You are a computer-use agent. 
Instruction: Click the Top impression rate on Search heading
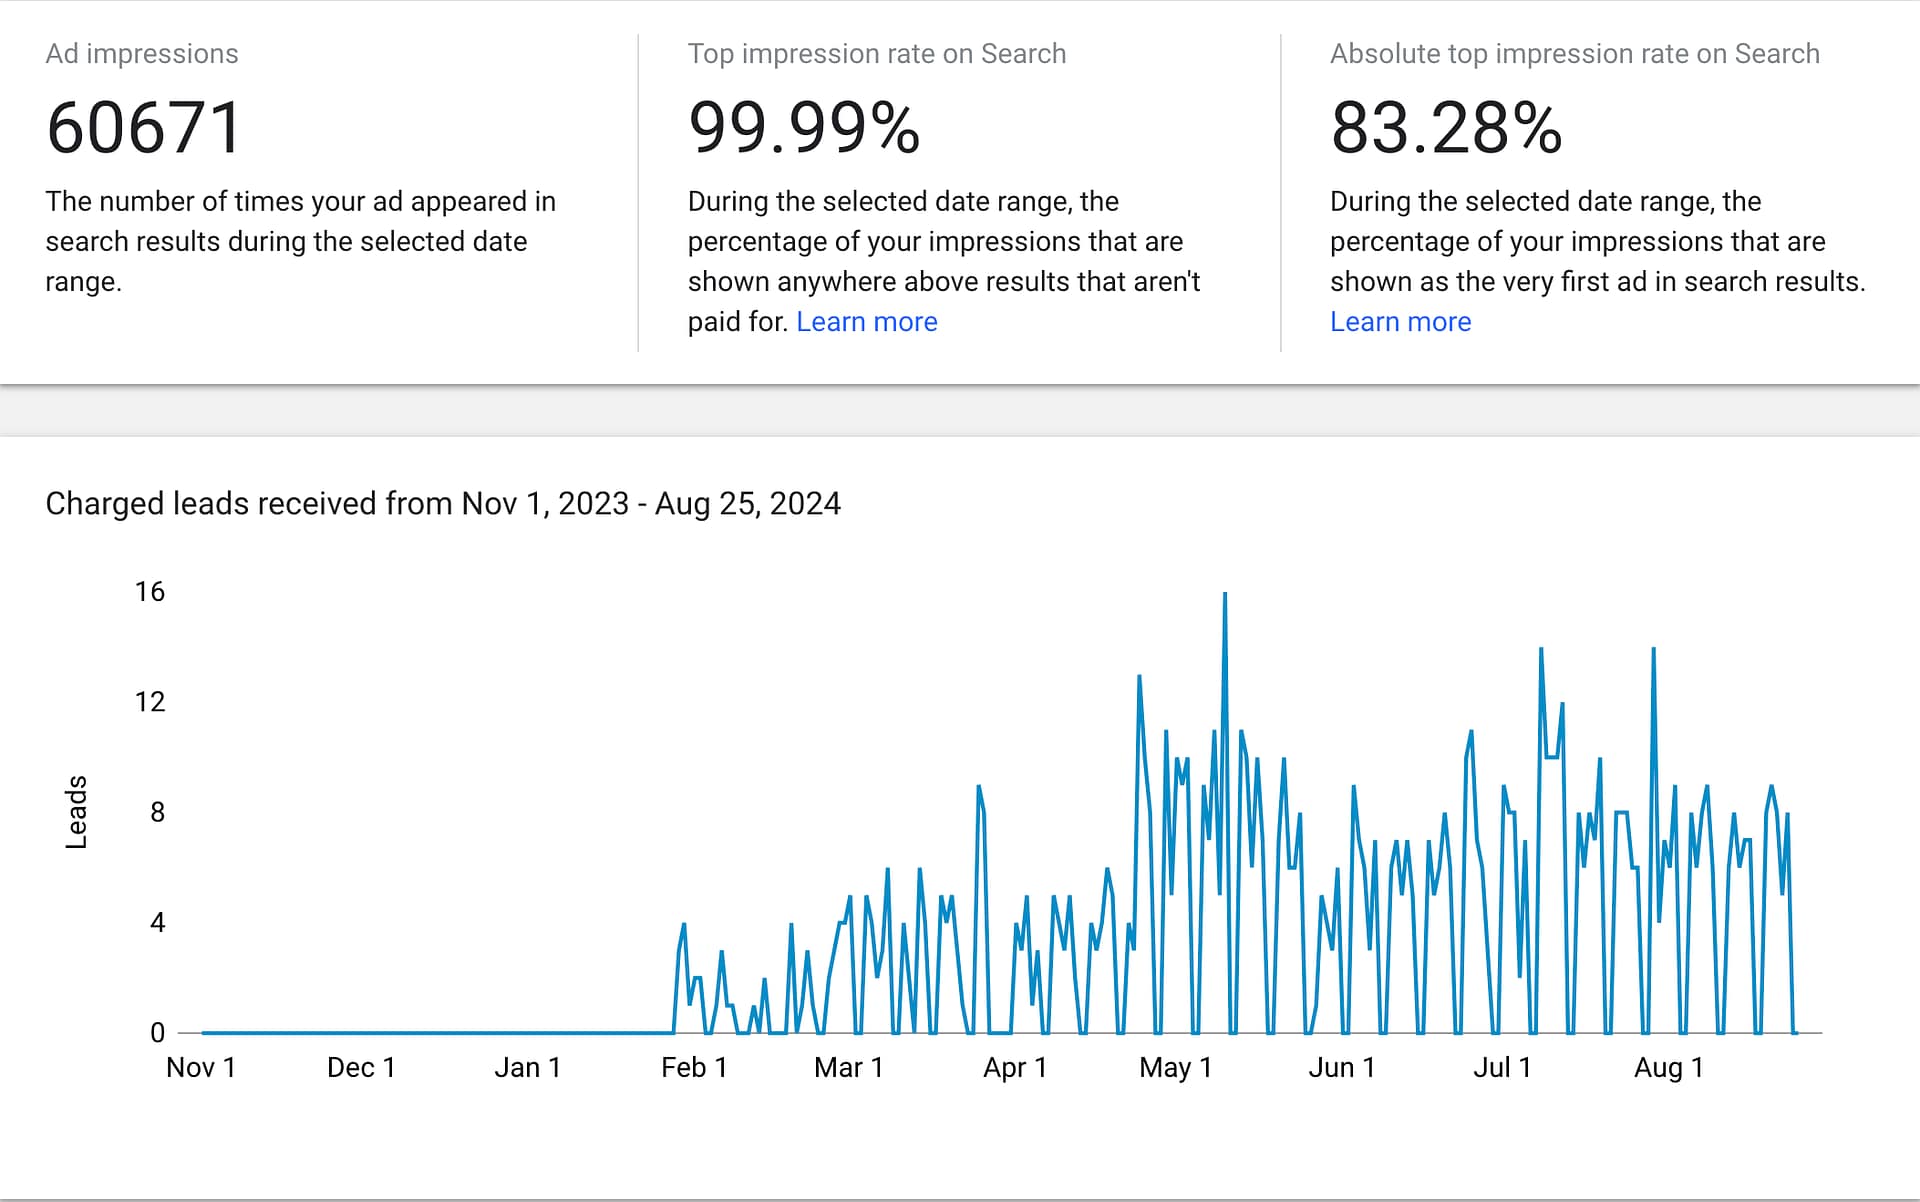click(876, 54)
